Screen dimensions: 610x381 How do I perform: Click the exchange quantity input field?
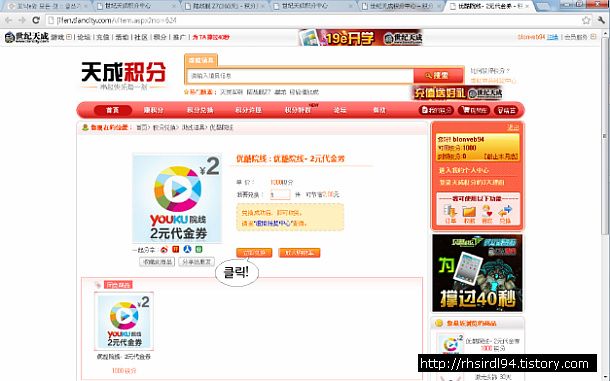click(280, 195)
